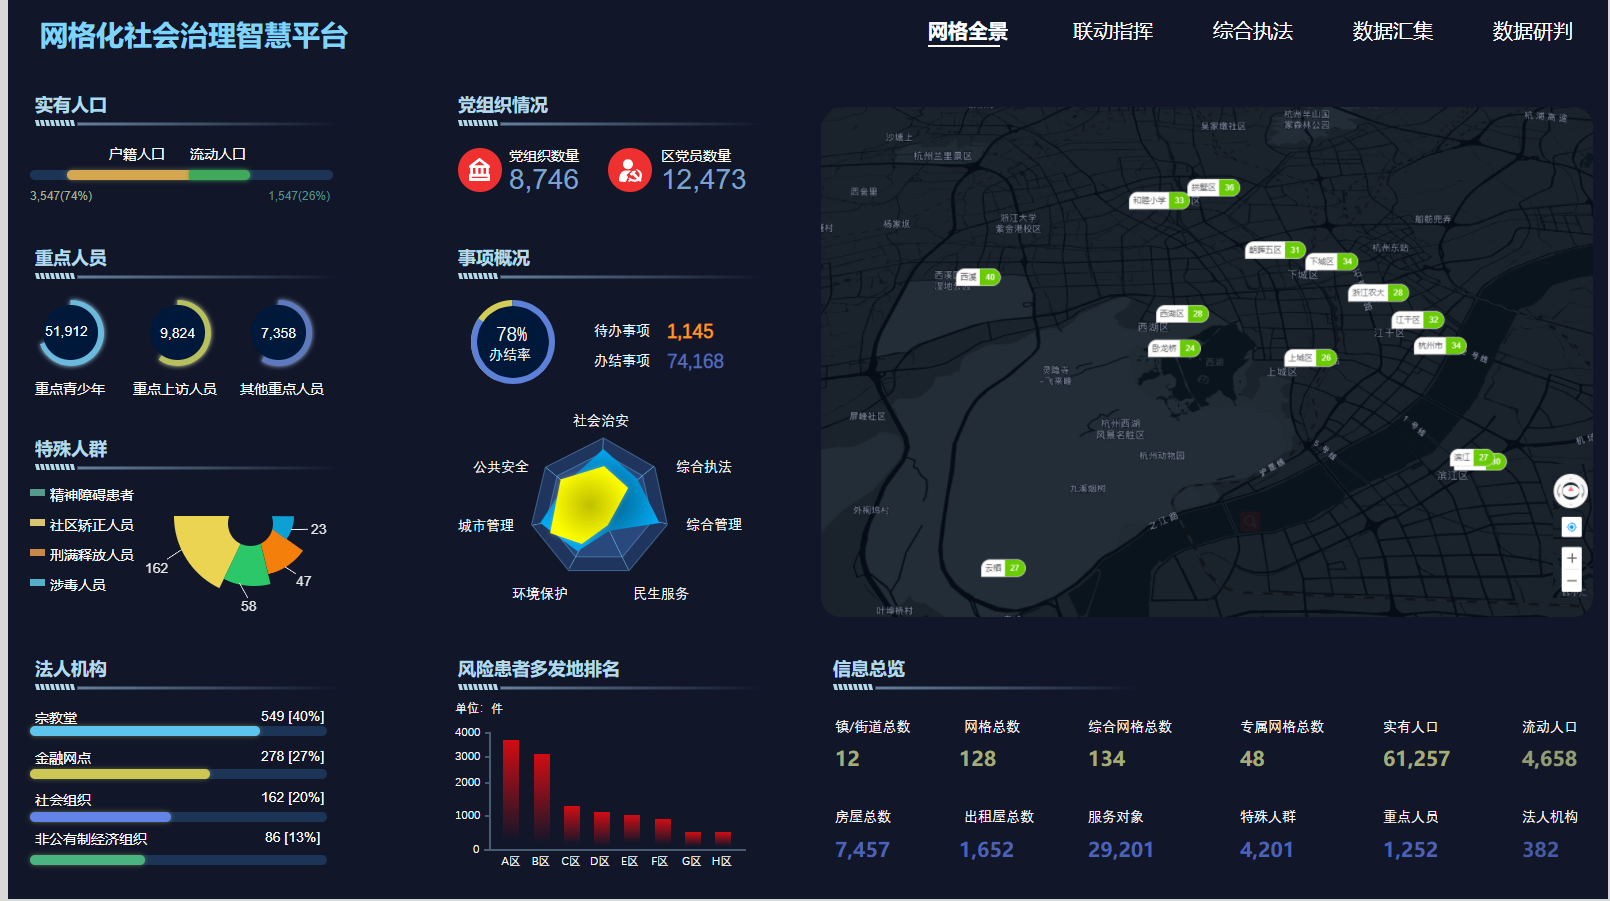Click the 社会组织 progress bar
1610x901 pixels.
179,817
